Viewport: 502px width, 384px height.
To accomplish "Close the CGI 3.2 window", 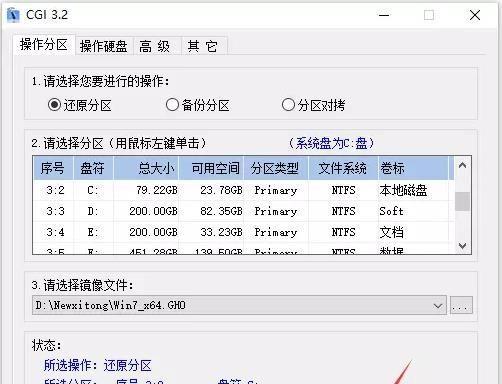I will click(475, 15).
